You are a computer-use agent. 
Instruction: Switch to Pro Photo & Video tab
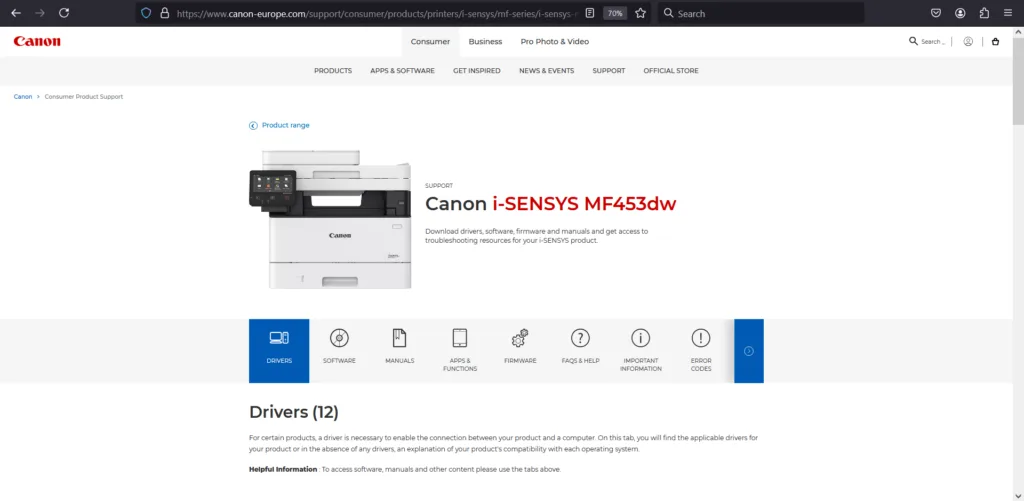554,42
